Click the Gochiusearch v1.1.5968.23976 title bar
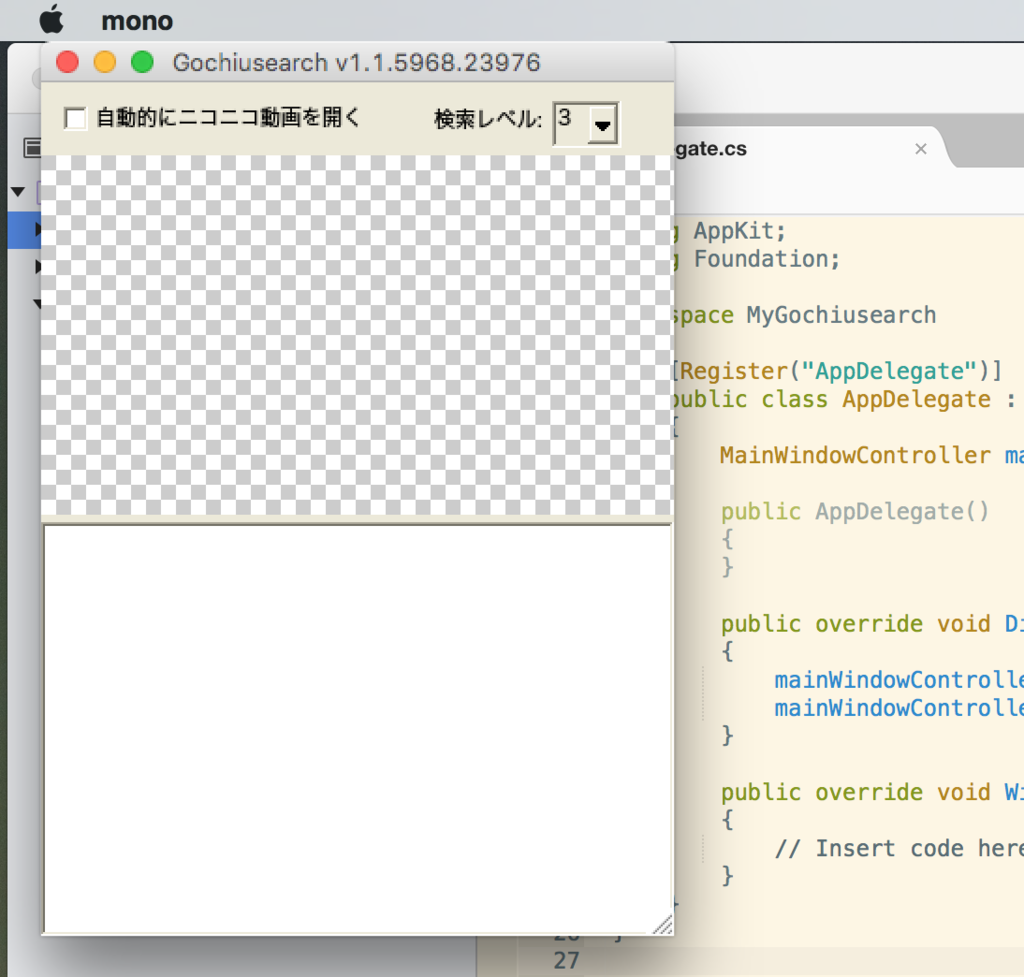1024x977 pixels. click(x=357, y=63)
